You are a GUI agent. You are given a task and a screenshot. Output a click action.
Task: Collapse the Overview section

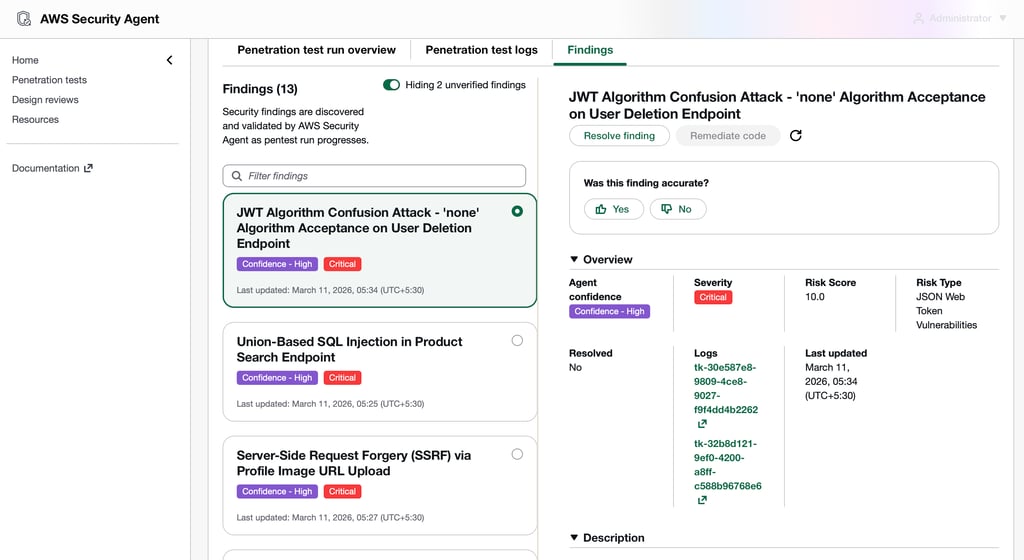pos(575,260)
